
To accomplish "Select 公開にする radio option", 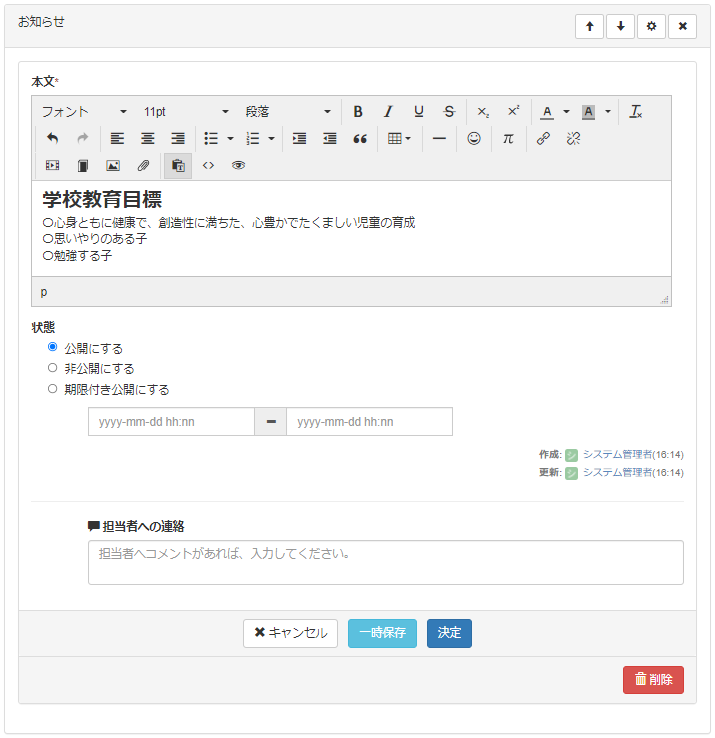I will pyautogui.click(x=53, y=347).
